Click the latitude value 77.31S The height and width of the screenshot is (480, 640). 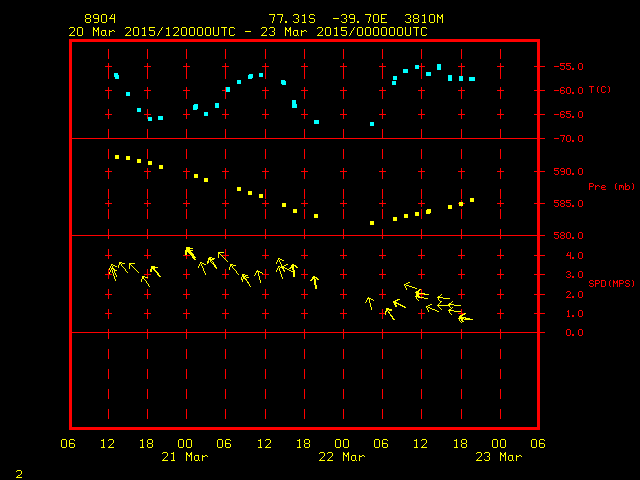tap(292, 19)
